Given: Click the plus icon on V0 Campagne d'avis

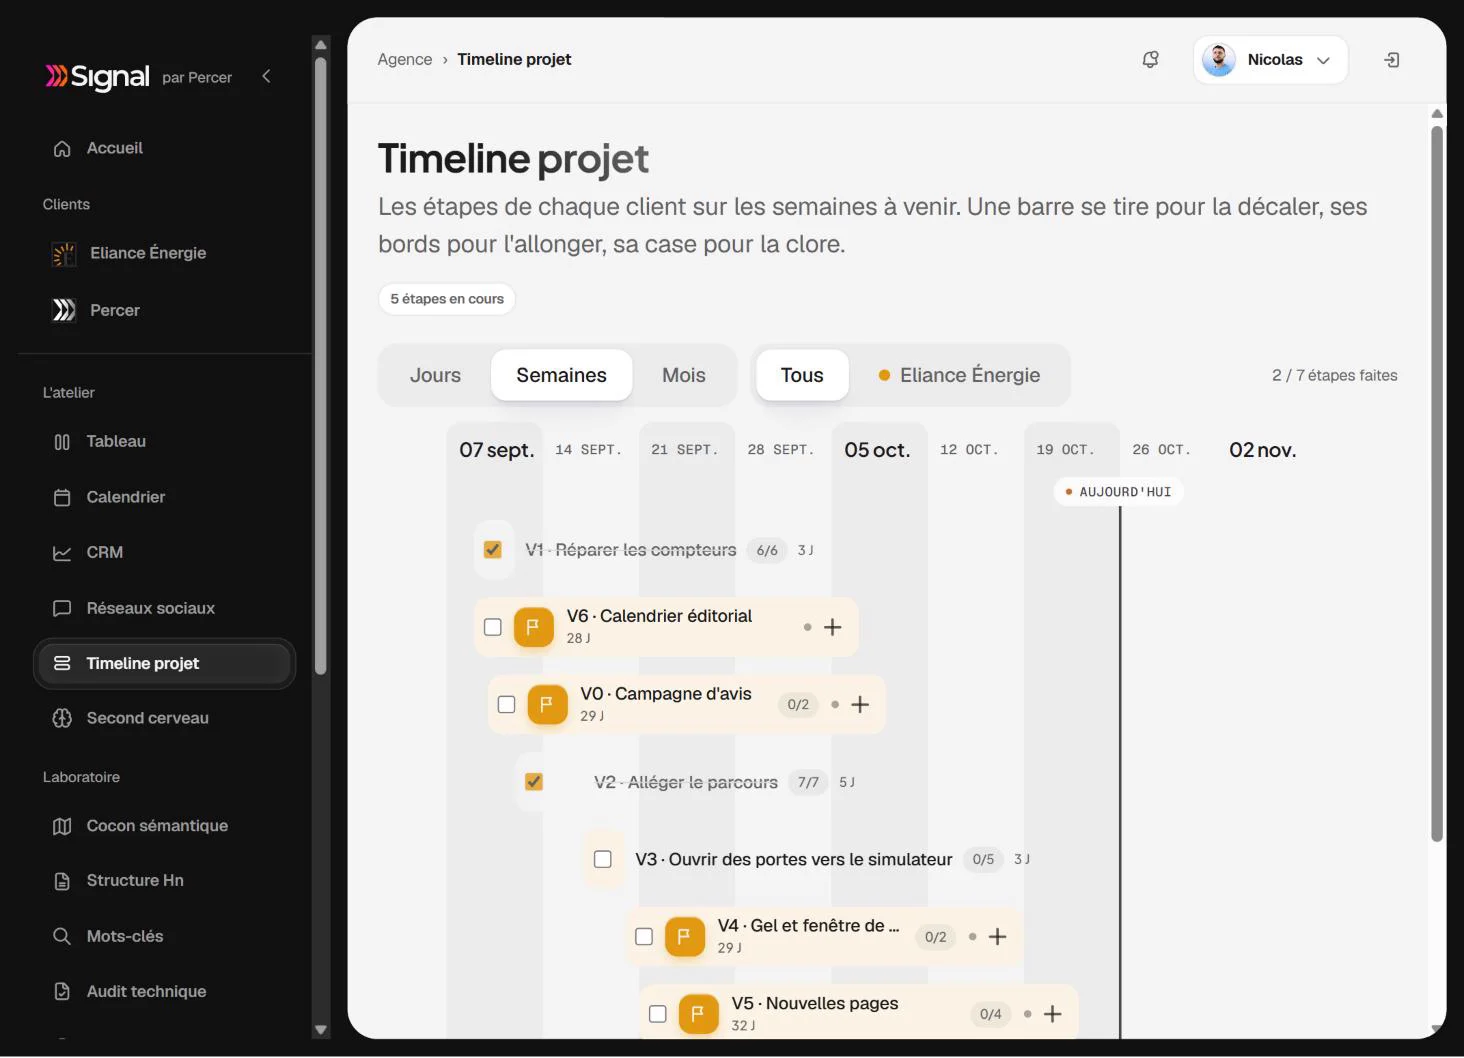Looking at the screenshot, I should 860,705.
